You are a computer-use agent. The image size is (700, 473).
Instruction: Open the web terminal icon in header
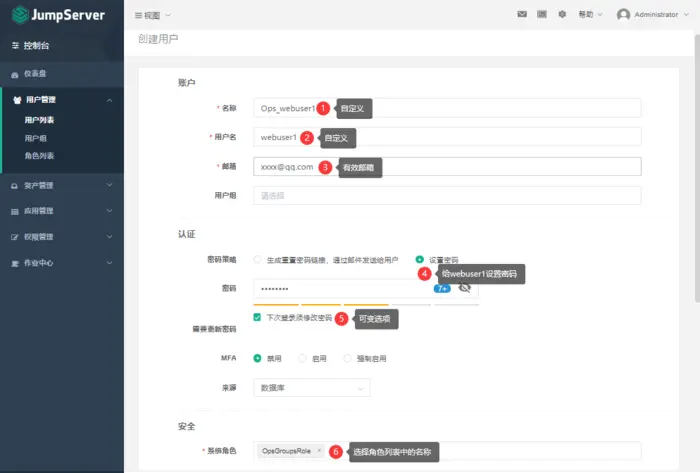point(542,14)
